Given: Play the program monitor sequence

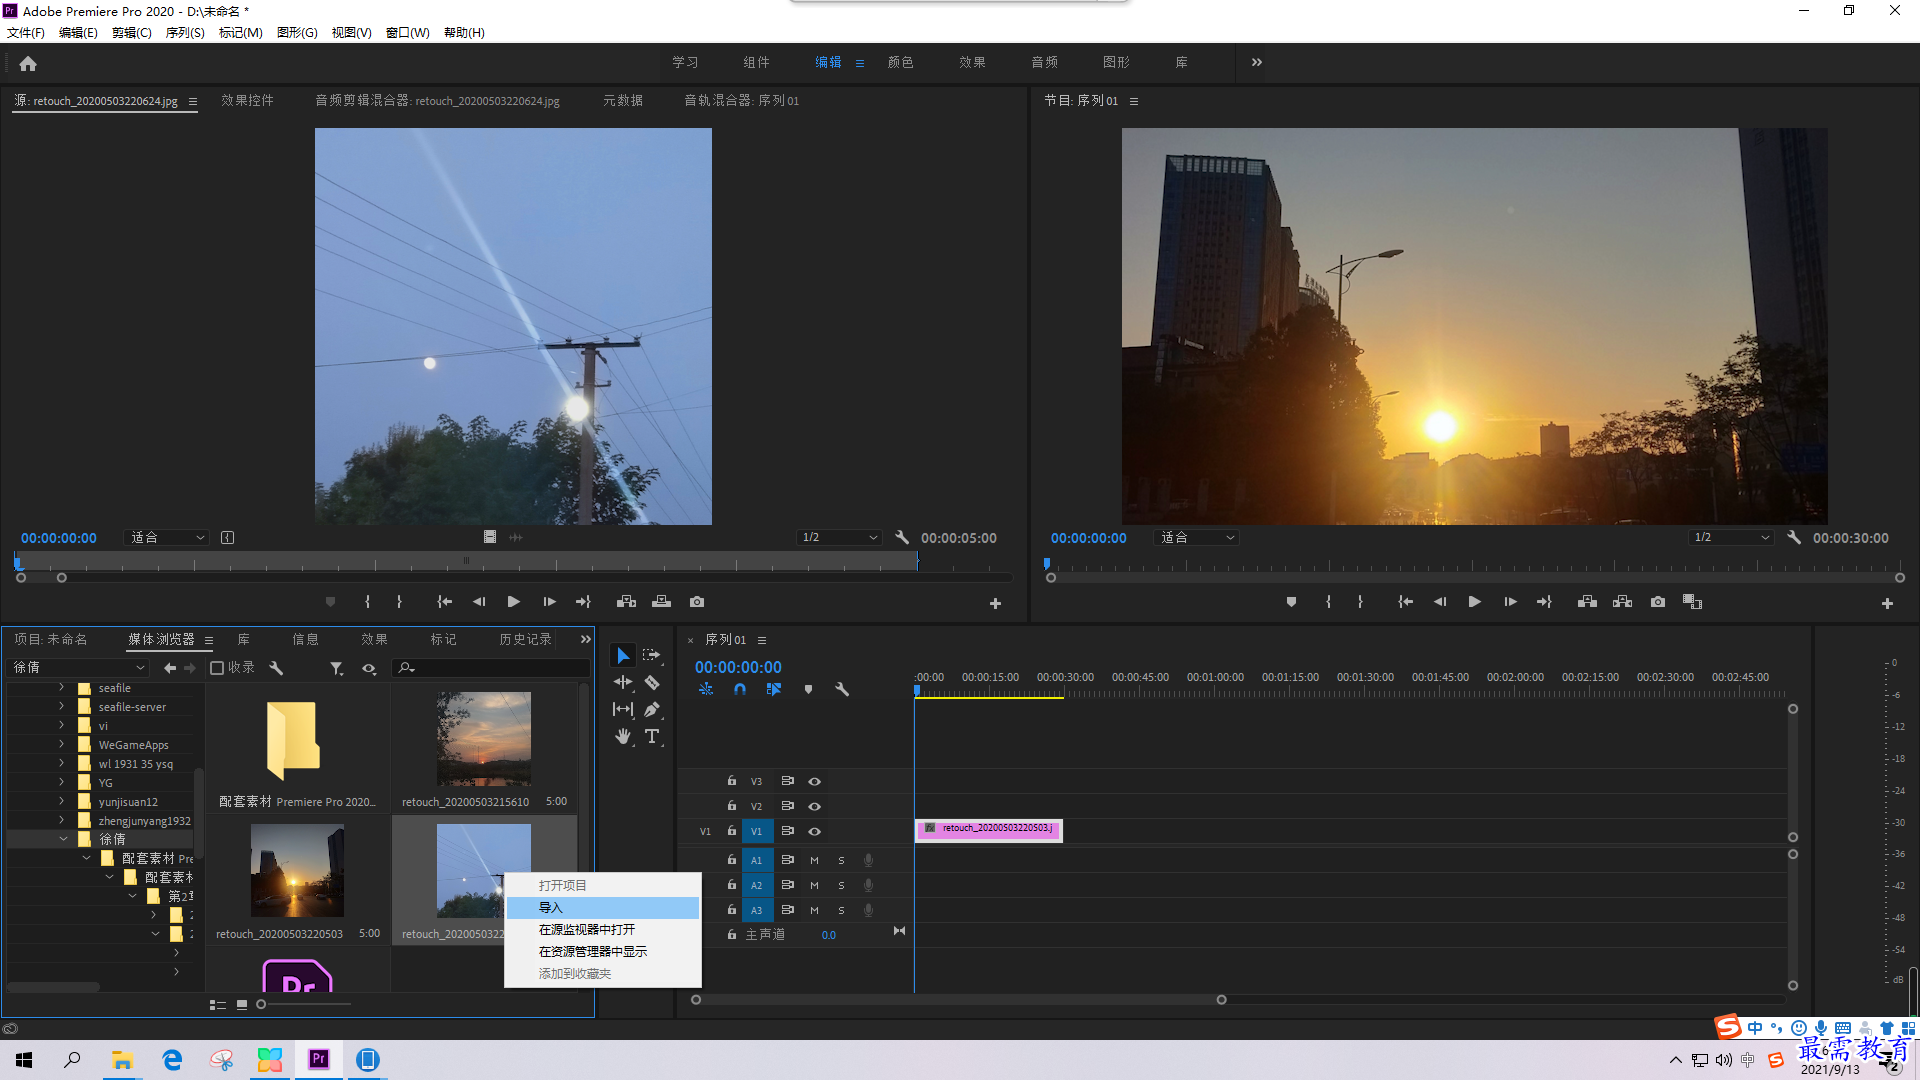Looking at the screenshot, I should 1474,602.
